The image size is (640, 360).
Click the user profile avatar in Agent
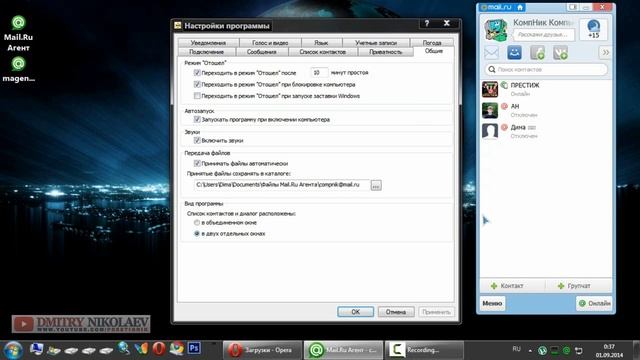click(x=496, y=29)
